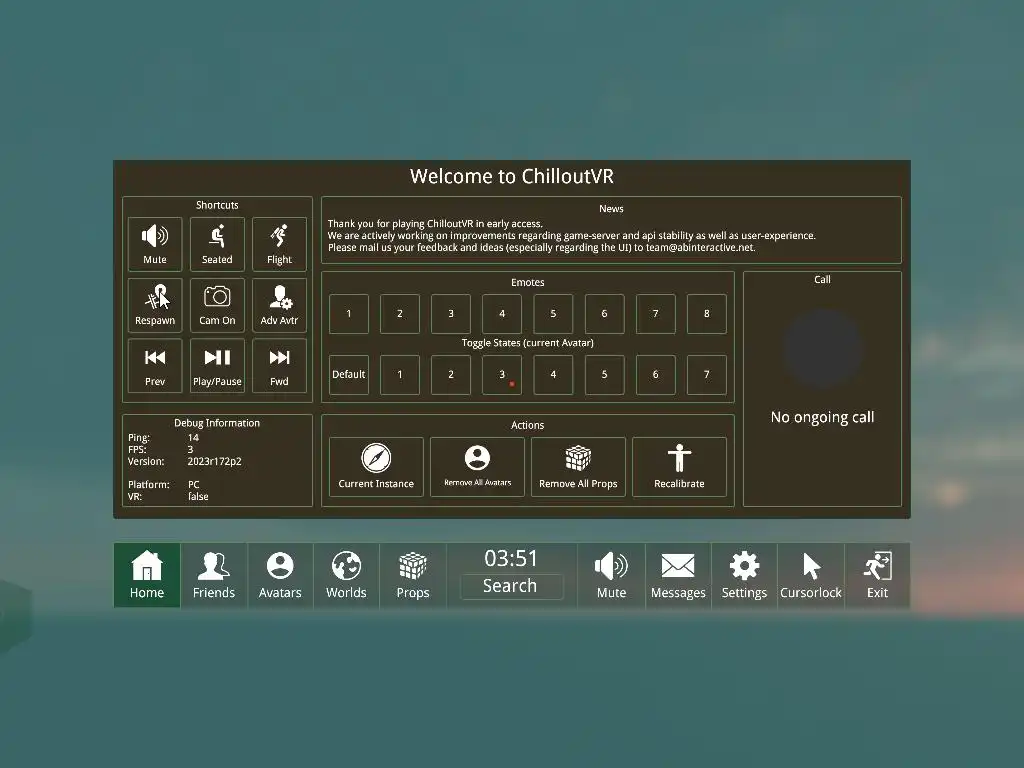Open the Avatars tab
Viewport: 1024px width, 768px height.
[x=280, y=575]
